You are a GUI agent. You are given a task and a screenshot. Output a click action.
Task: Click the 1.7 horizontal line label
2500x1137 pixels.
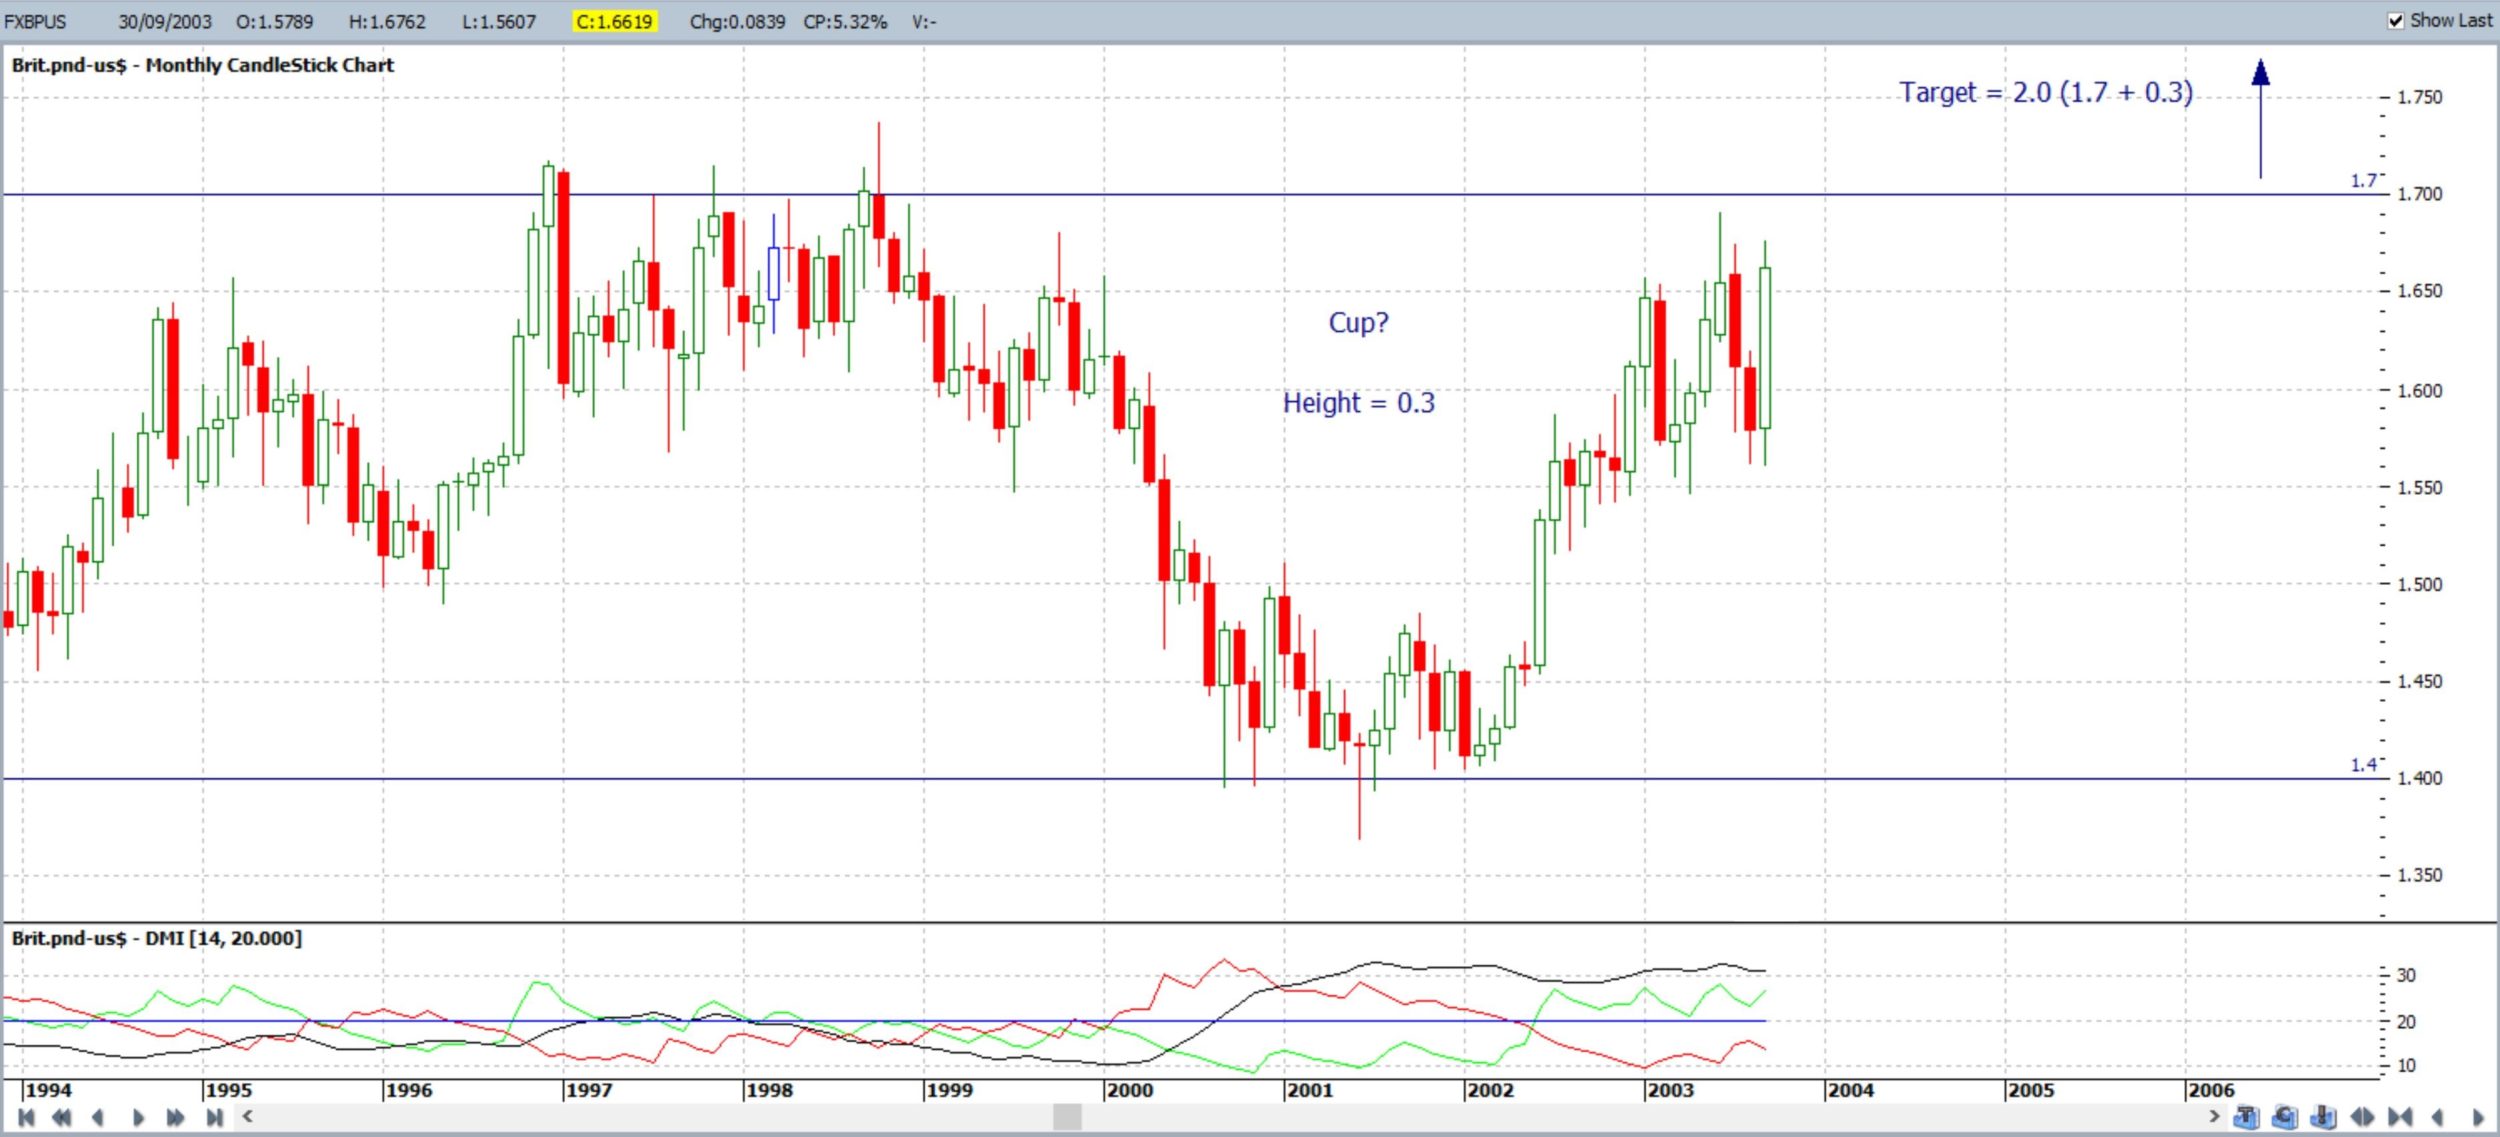point(2364,181)
